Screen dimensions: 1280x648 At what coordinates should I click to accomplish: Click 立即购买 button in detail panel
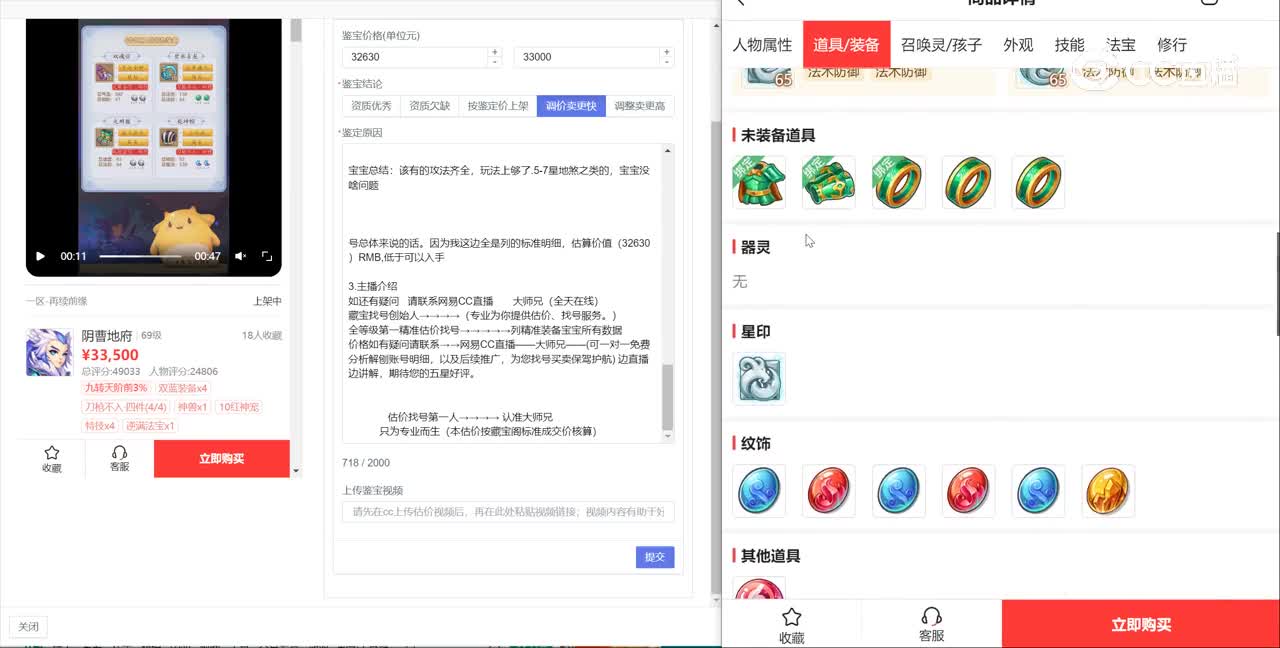coord(1141,625)
